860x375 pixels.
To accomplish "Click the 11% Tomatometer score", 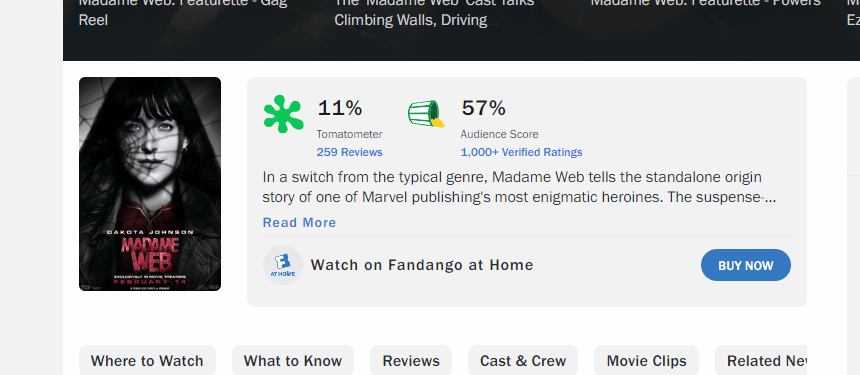I will coord(340,108).
